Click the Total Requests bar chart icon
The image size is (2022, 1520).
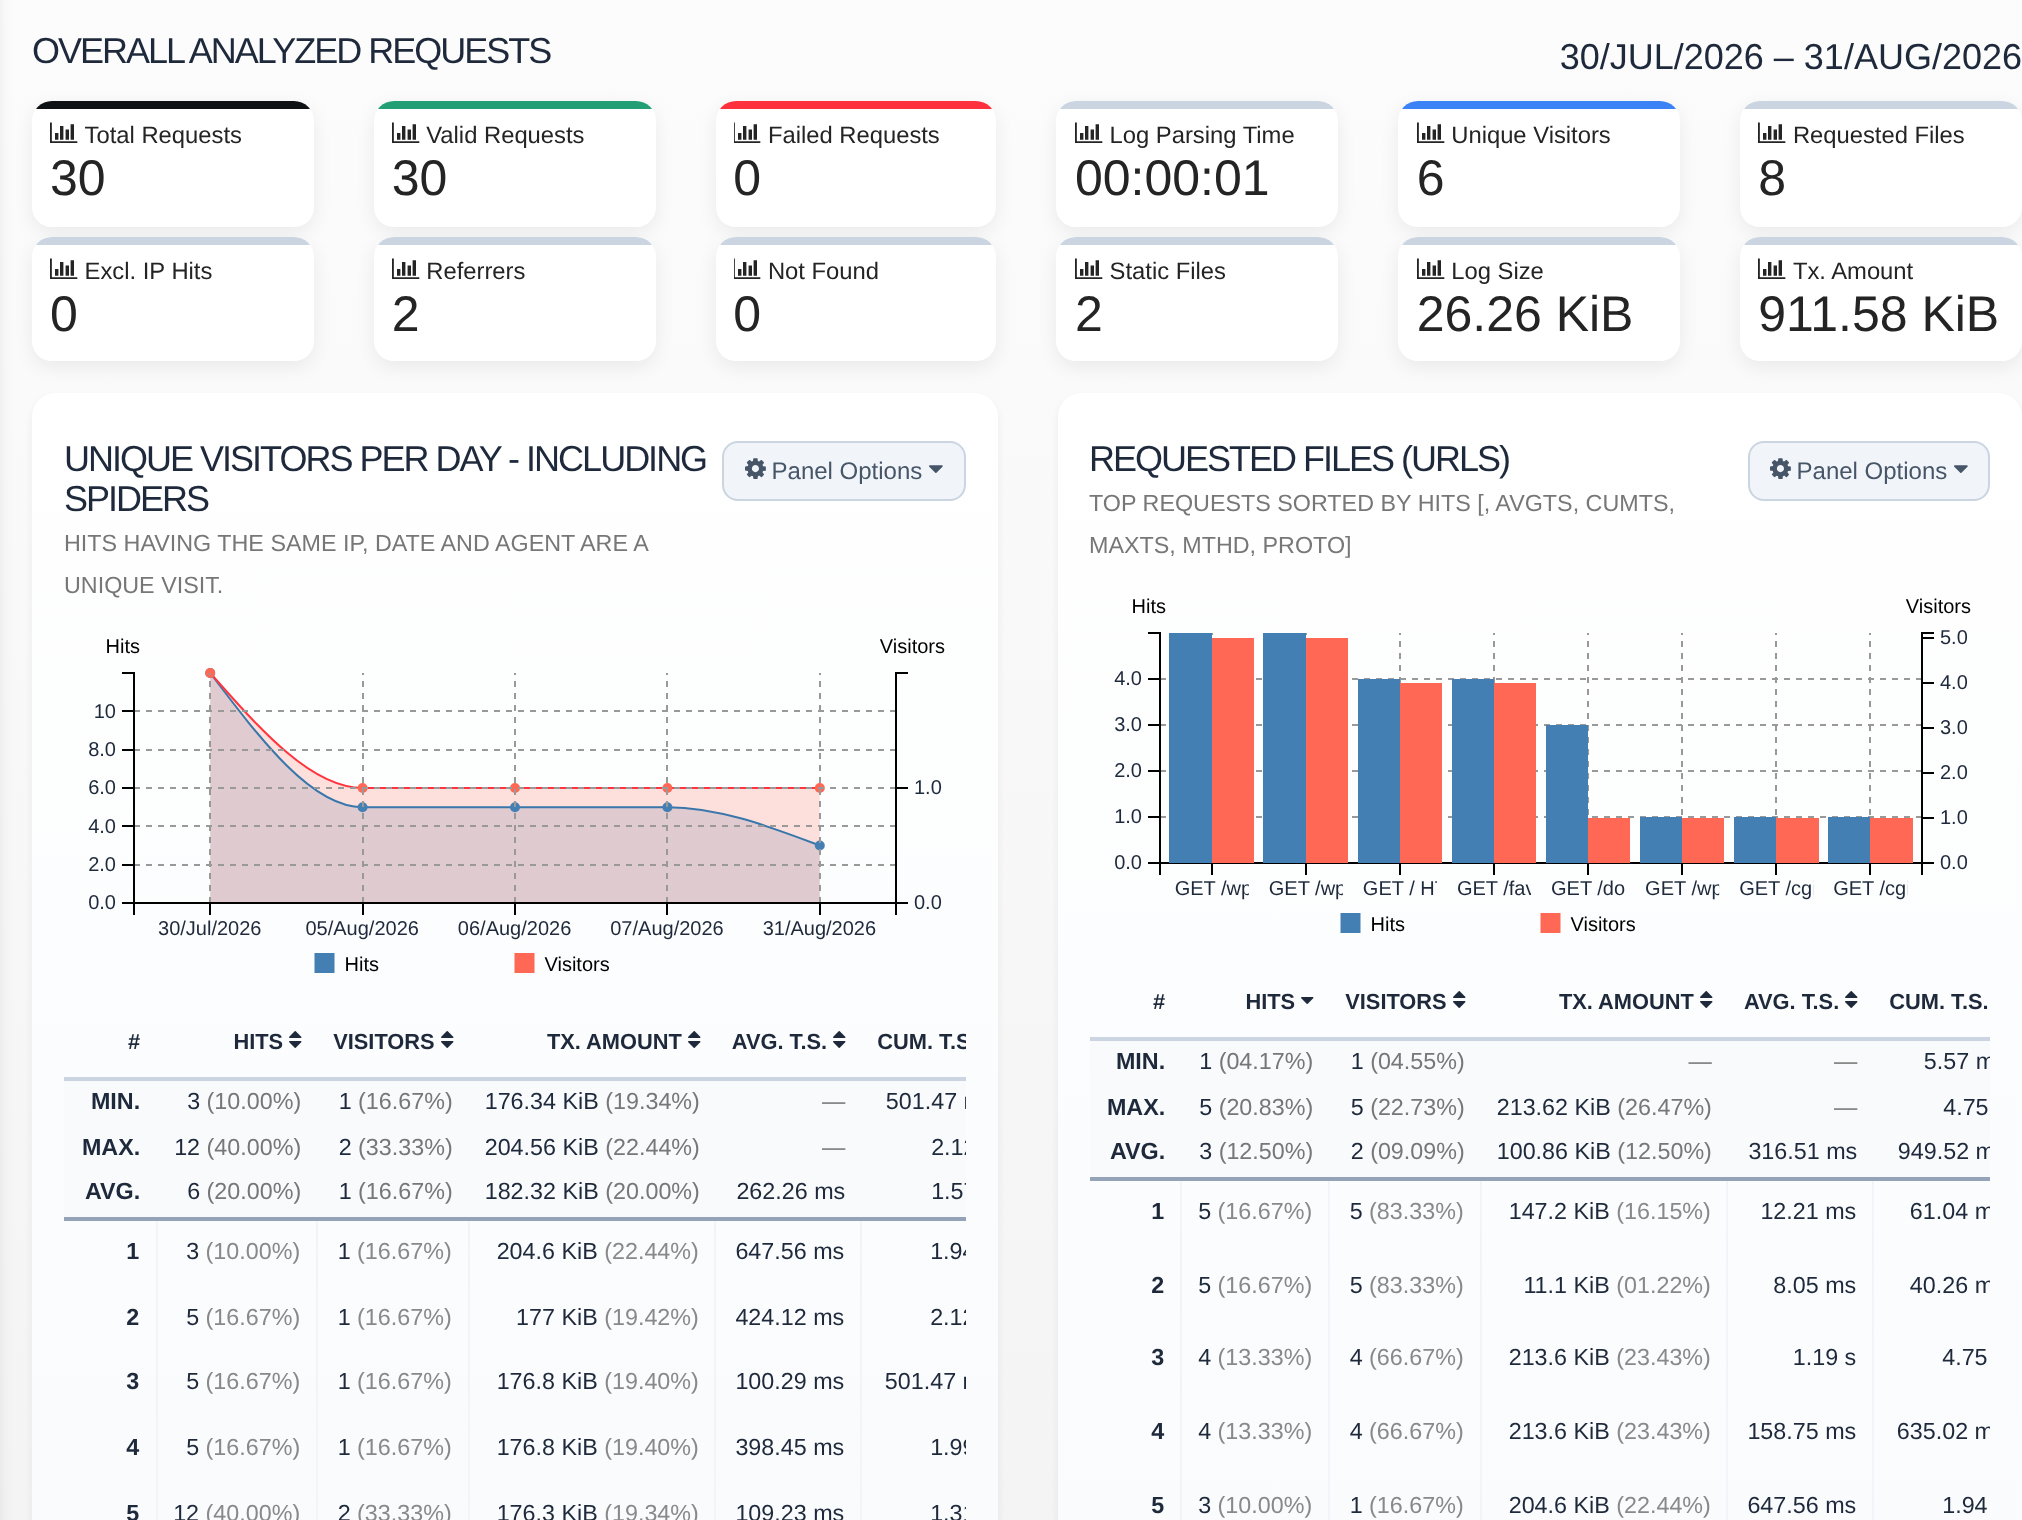point(63,133)
